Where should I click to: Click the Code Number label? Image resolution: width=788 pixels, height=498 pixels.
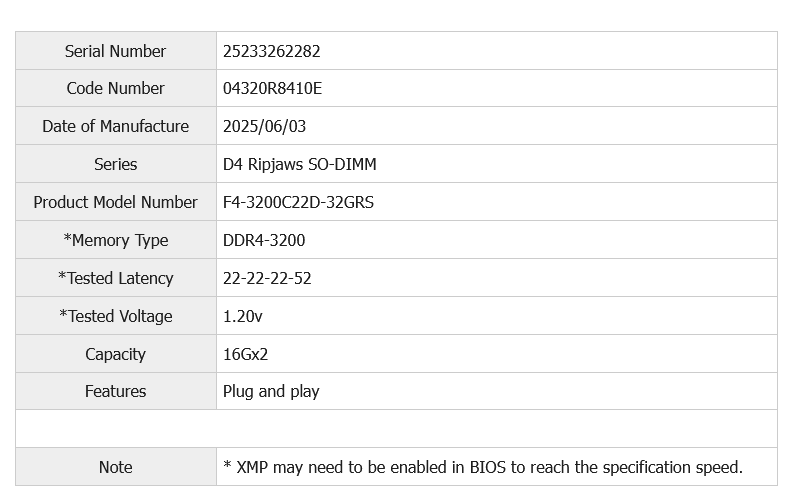pos(115,89)
